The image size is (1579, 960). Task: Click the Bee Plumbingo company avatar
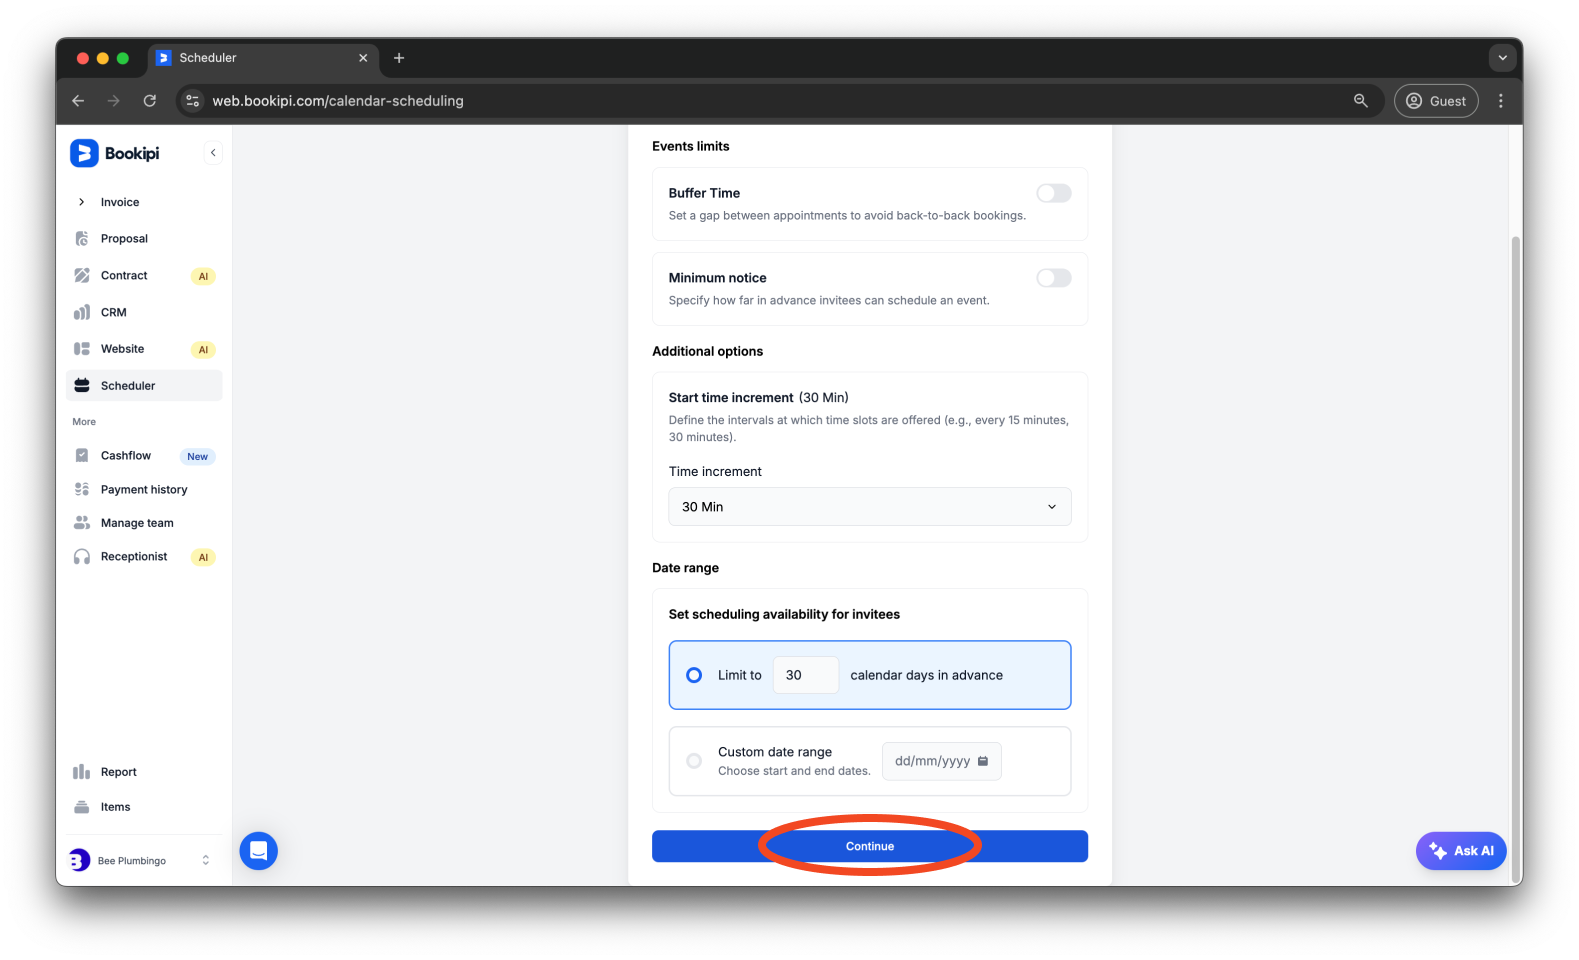point(79,860)
